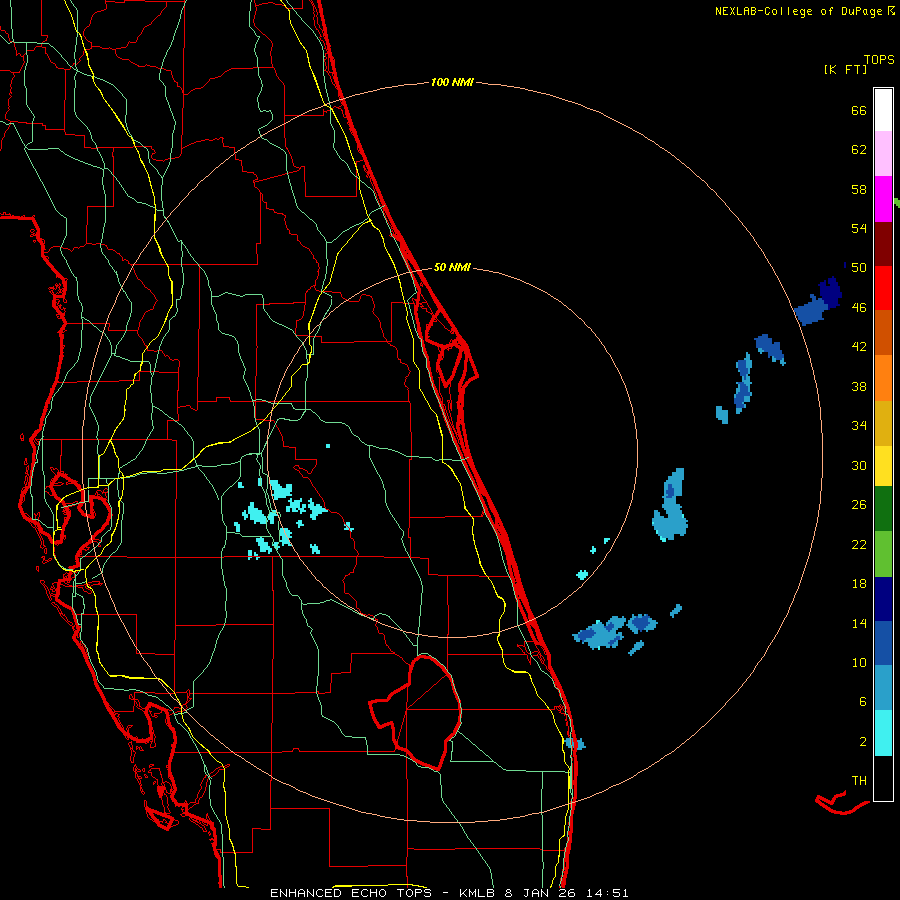The image size is (900, 900).
Task: Click the legend value '42'
Action: (859, 347)
